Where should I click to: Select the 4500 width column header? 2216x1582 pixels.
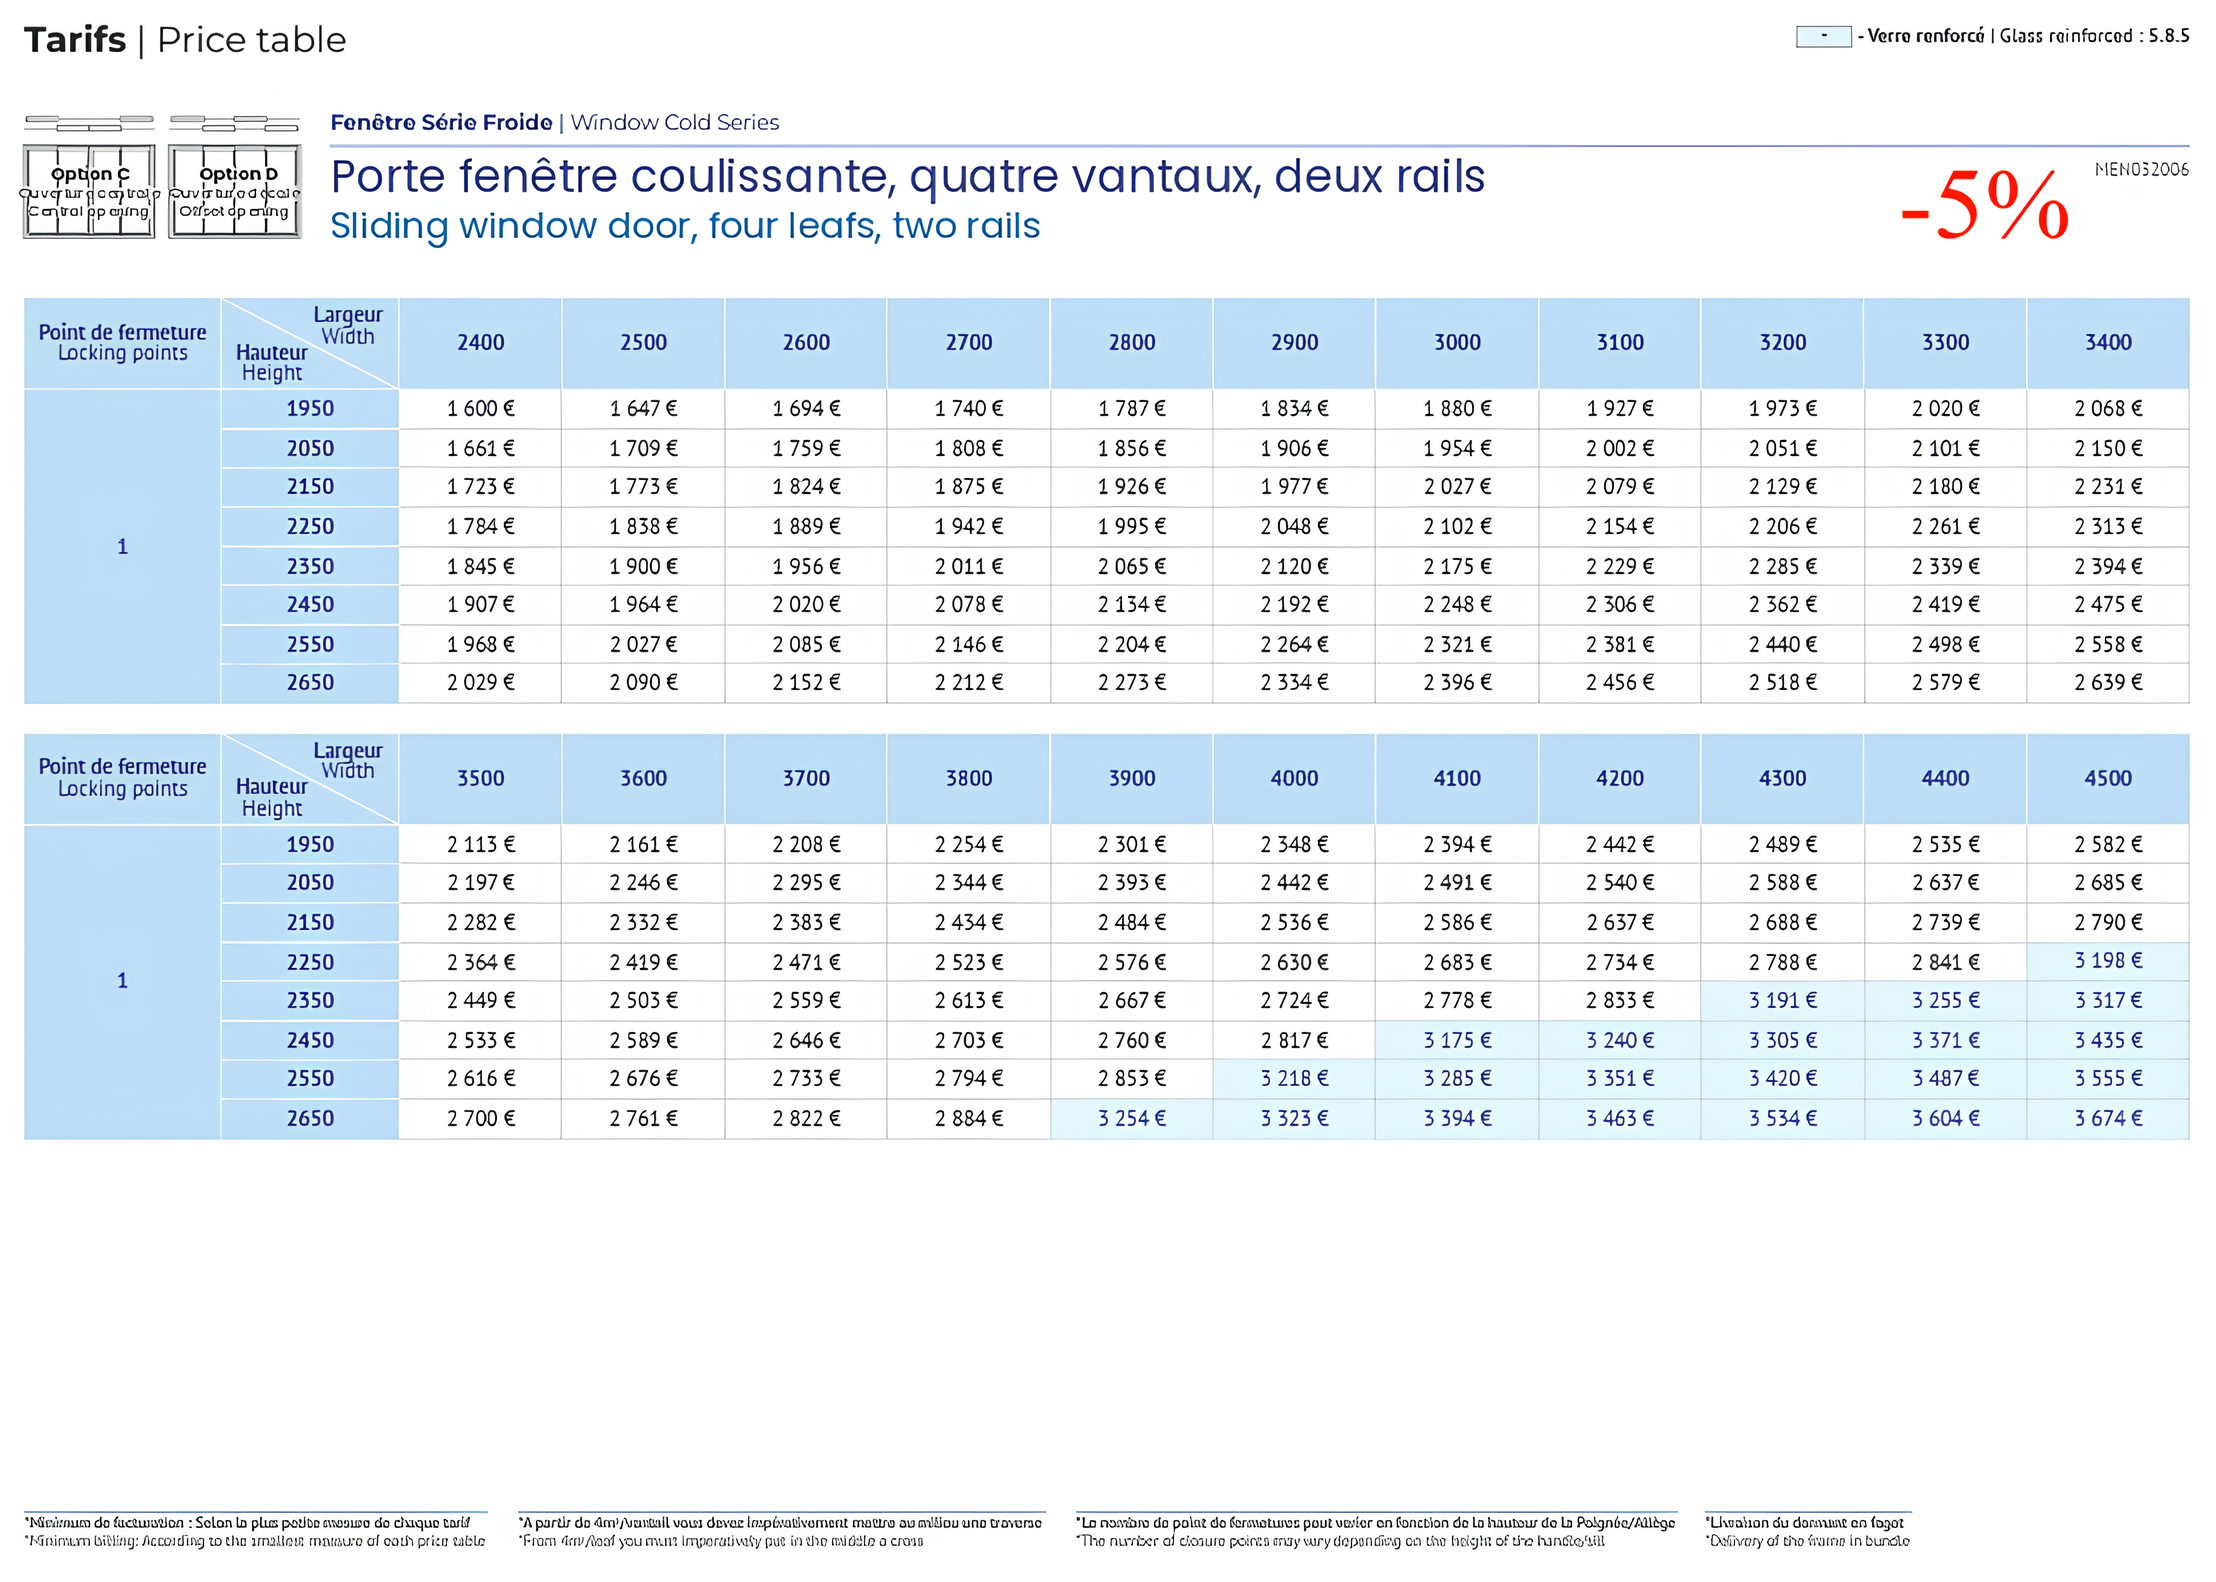pyautogui.click(x=2107, y=779)
